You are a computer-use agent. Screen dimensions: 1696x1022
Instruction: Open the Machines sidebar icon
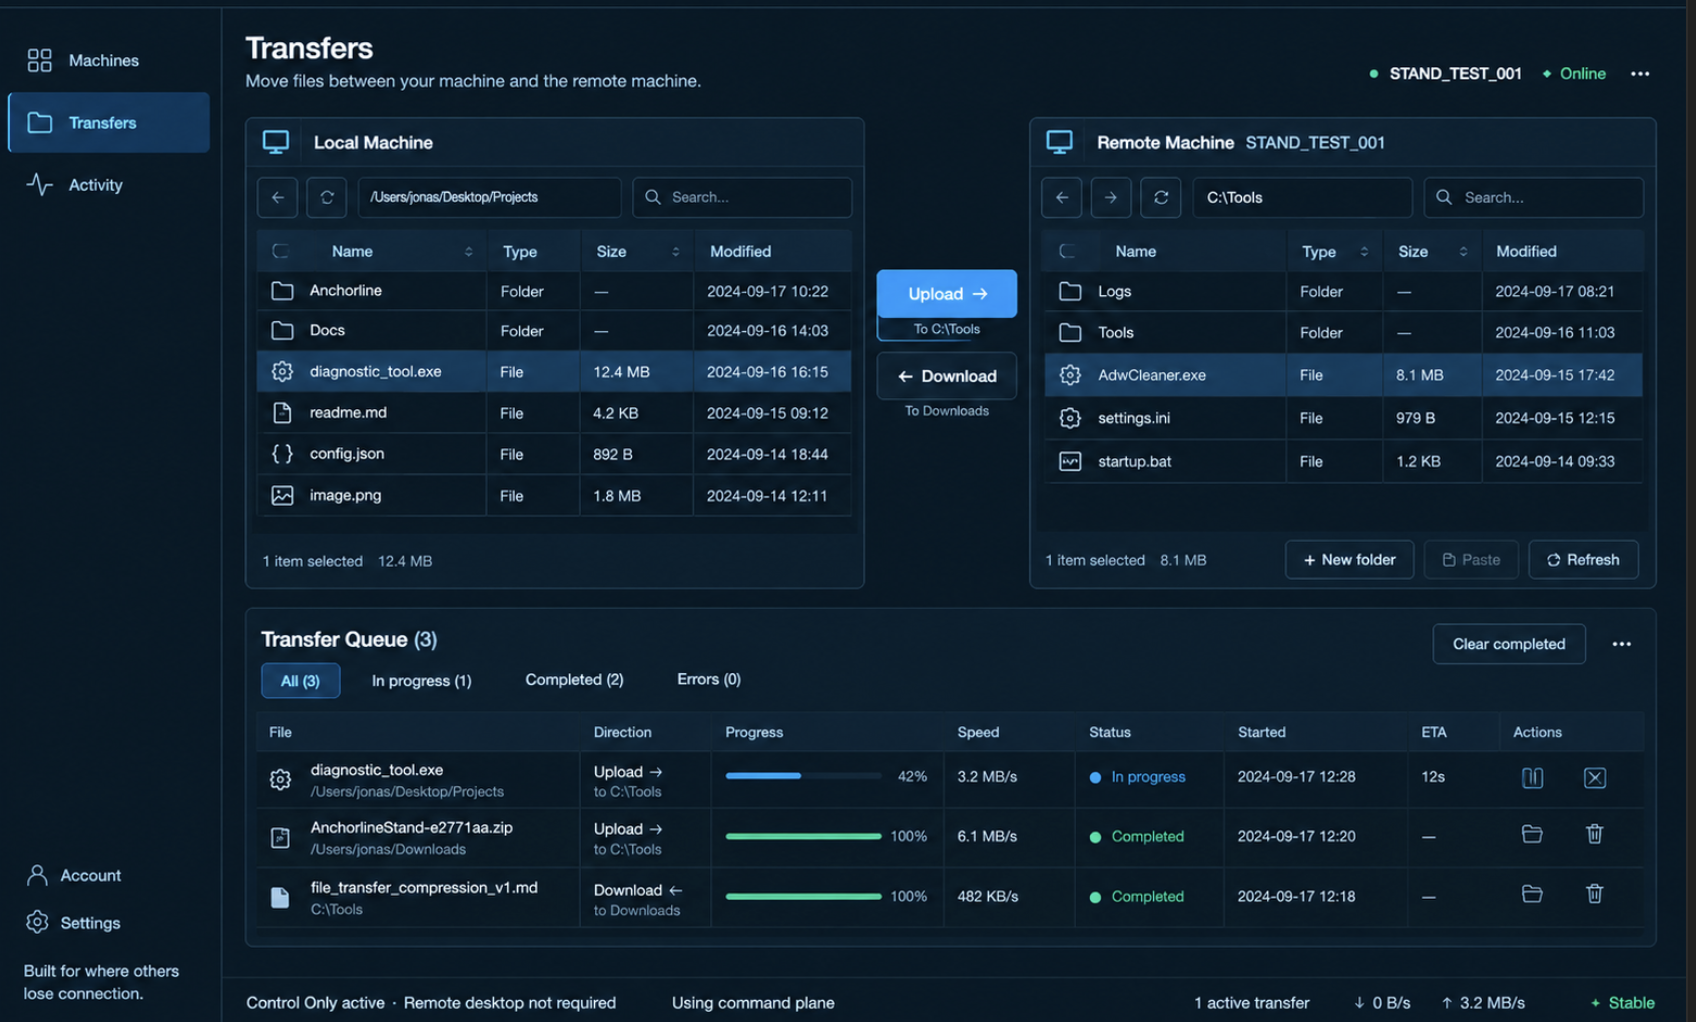[39, 61]
